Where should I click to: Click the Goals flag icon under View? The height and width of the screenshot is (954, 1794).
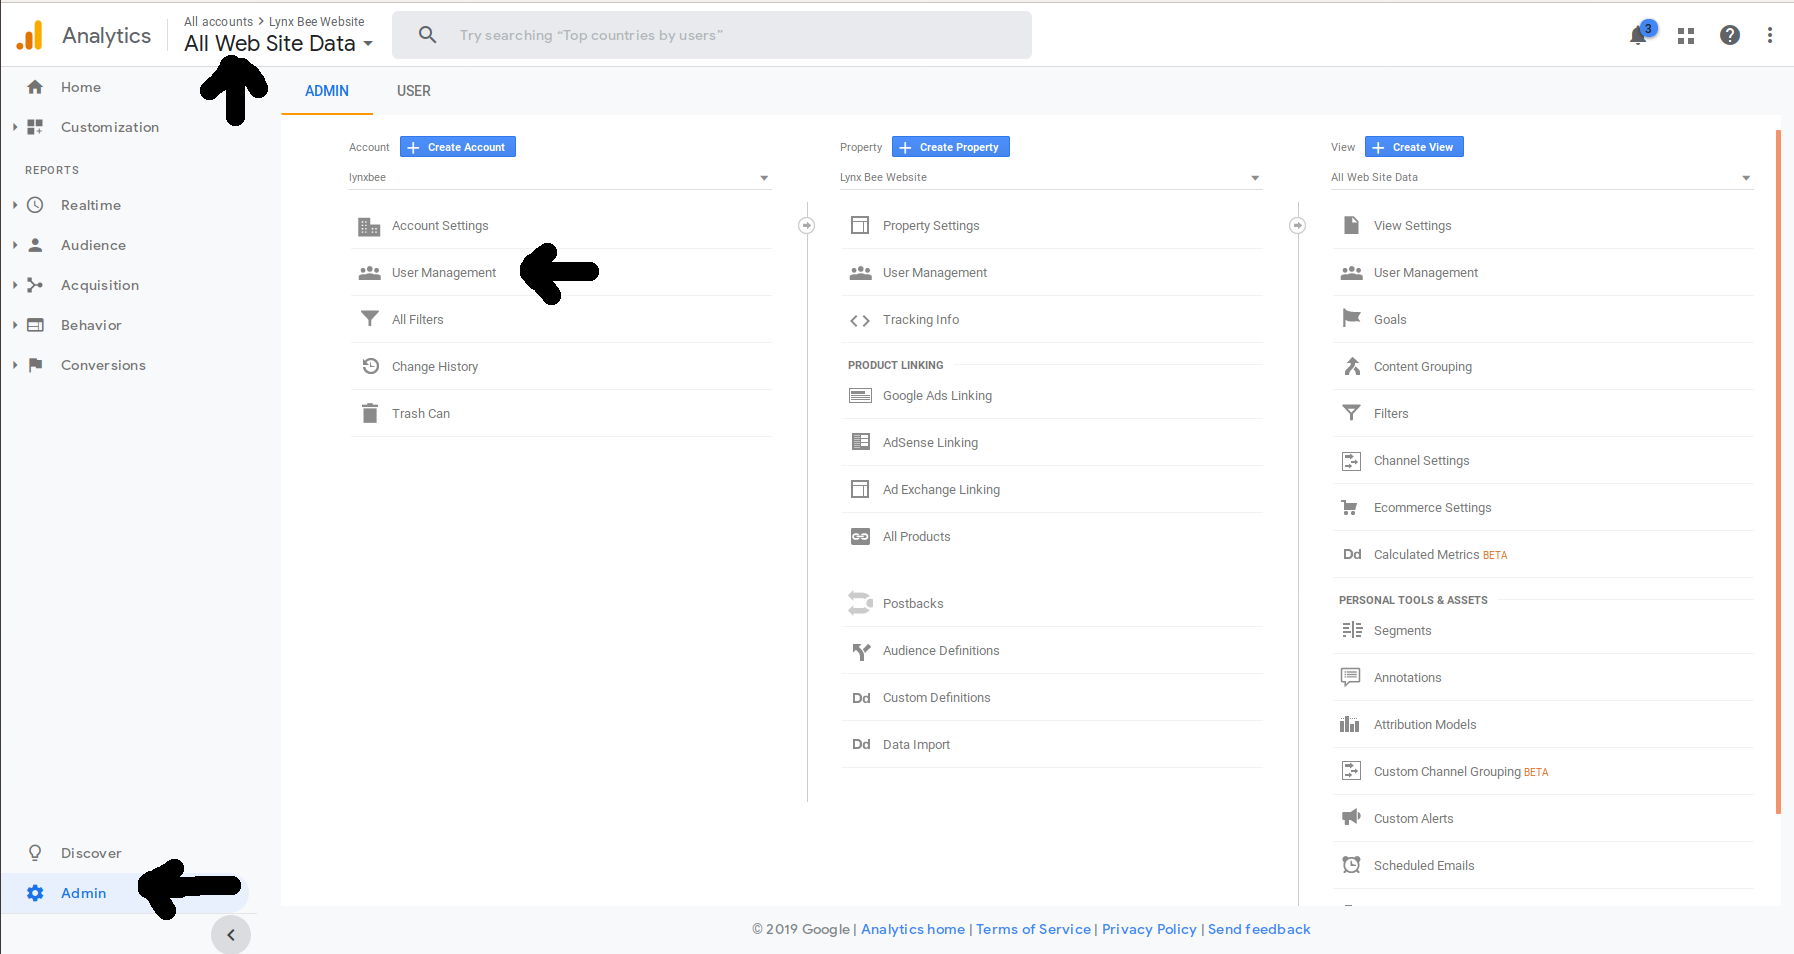(x=1351, y=319)
